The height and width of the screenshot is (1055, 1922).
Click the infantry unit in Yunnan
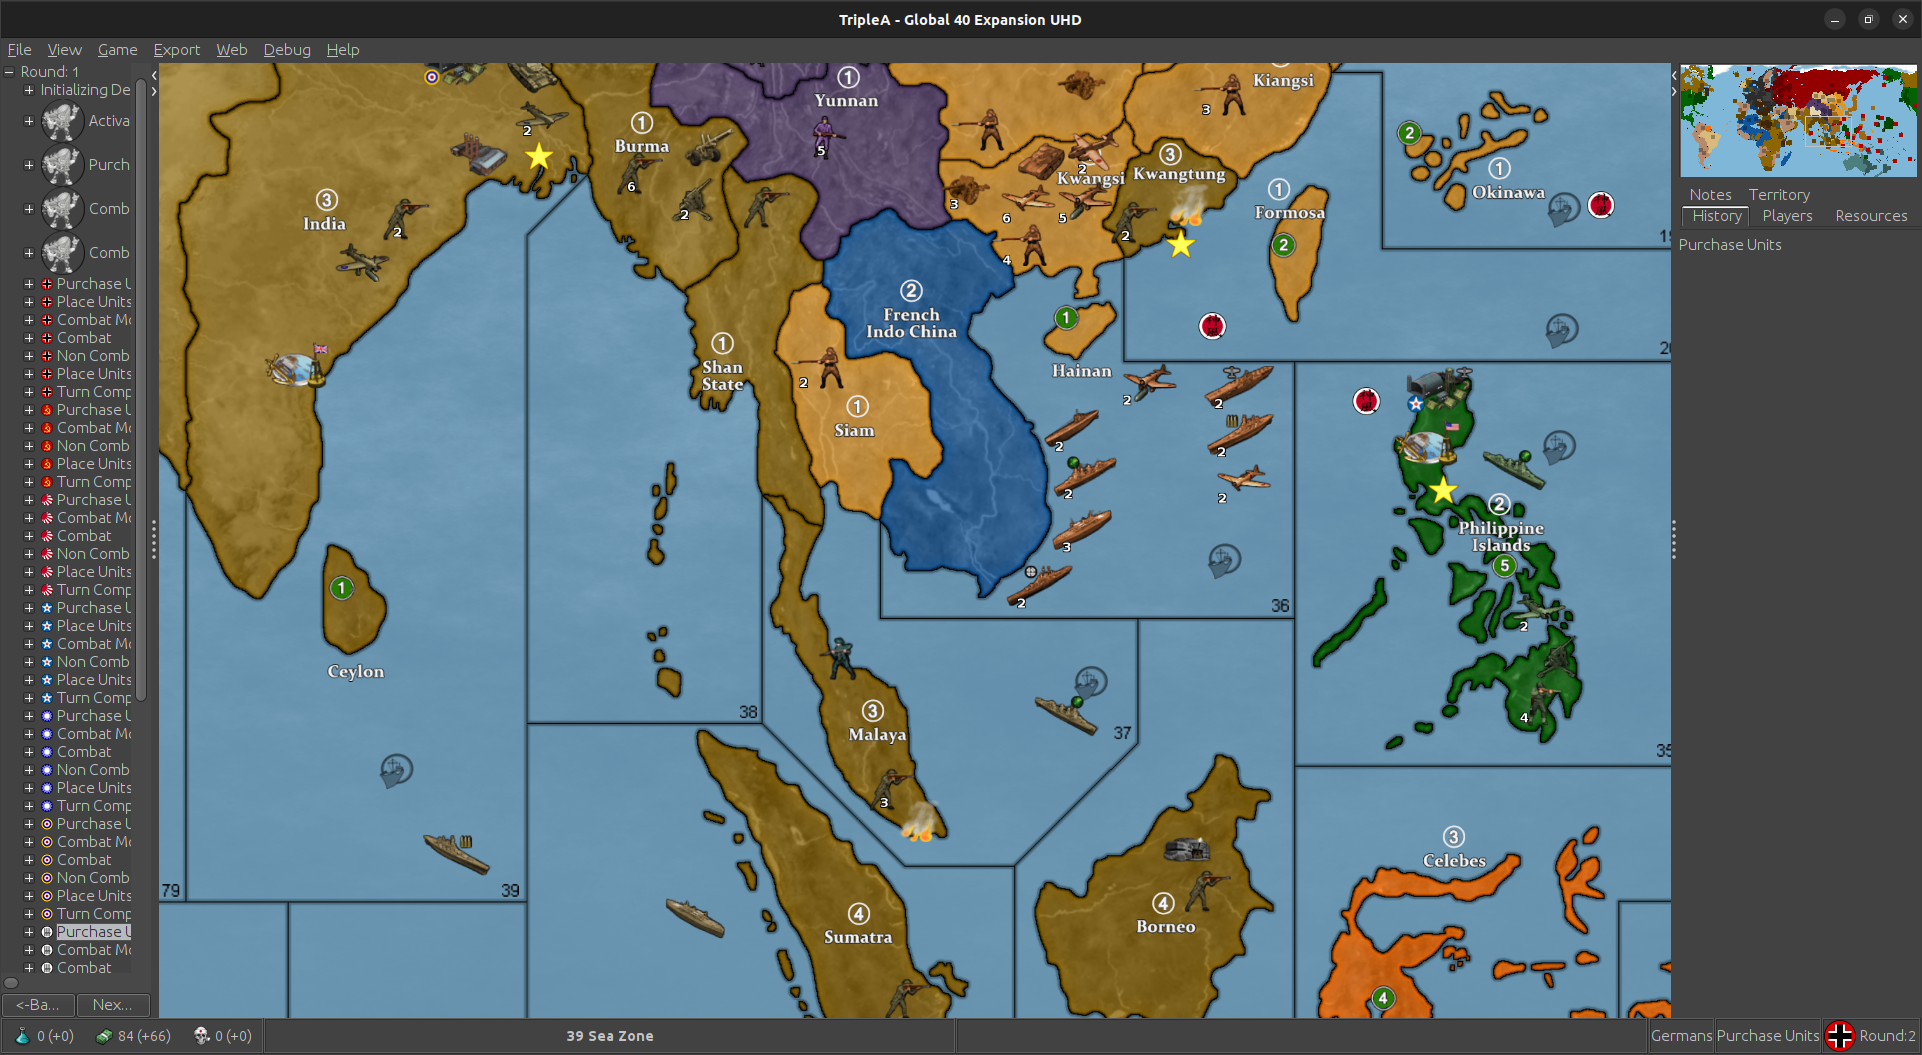tap(824, 135)
